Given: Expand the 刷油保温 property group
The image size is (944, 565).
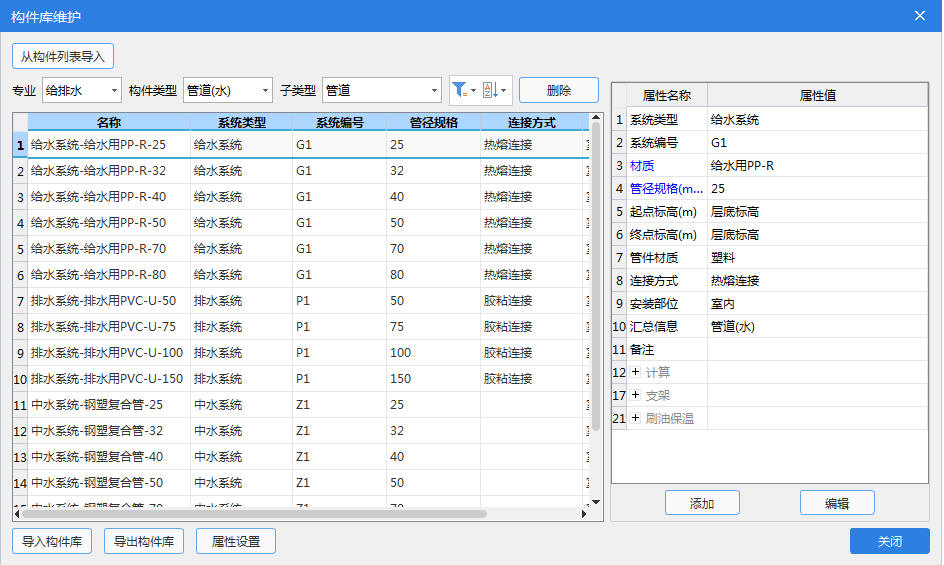Looking at the screenshot, I should click(635, 419).
